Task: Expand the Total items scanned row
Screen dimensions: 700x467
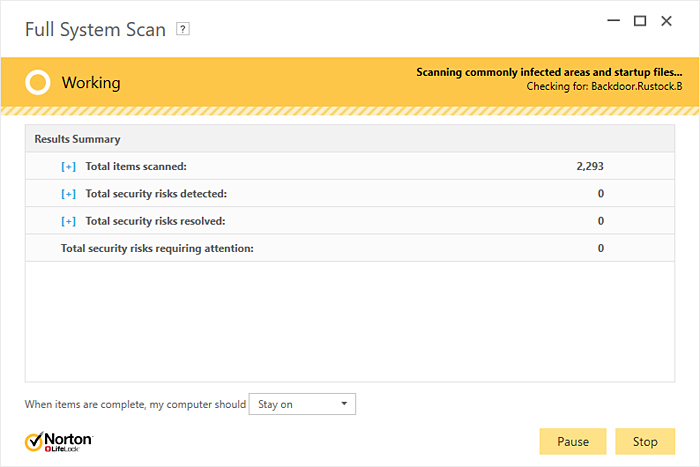Action: (x=68, y=166)
